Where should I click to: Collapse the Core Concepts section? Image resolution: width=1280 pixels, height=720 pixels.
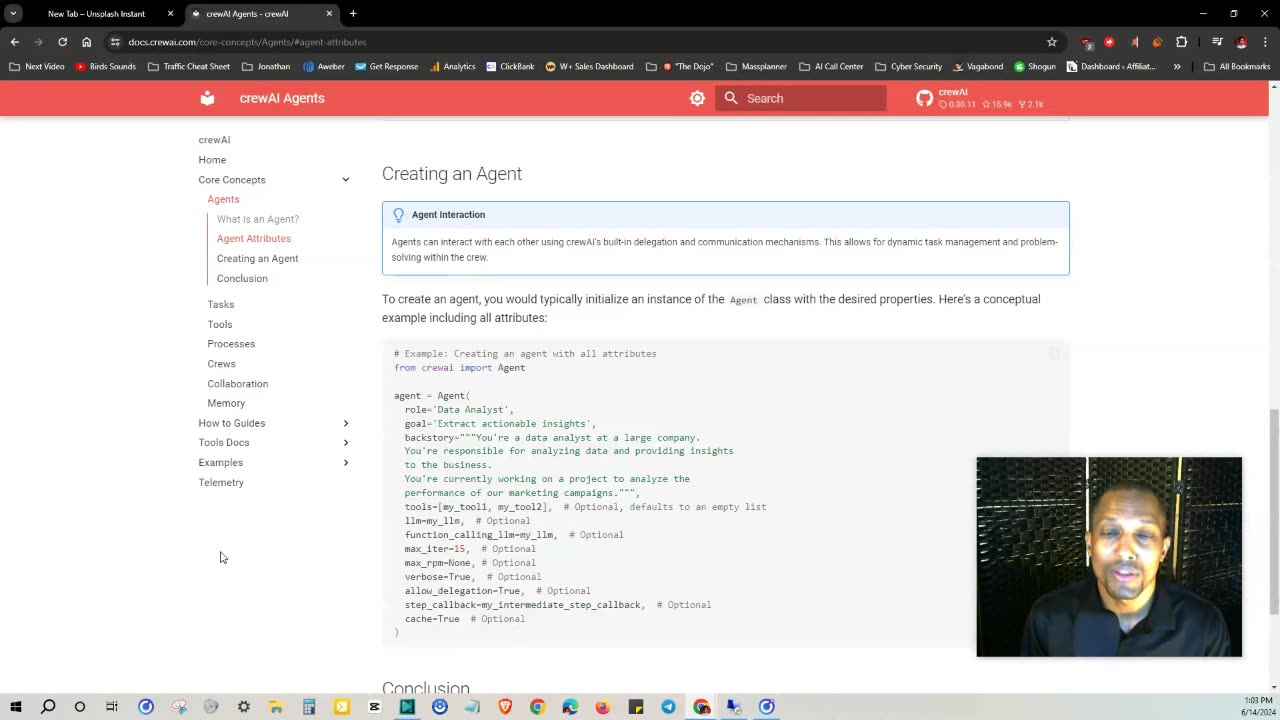[345, 179]
